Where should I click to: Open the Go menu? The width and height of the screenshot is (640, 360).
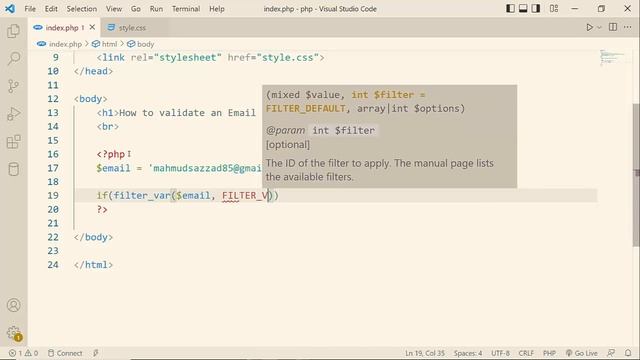tap(136, 9)
